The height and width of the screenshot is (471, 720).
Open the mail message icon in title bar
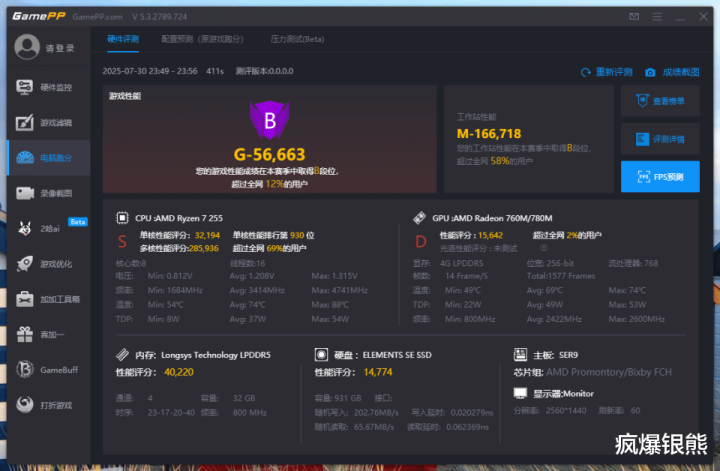pos(634,17)
